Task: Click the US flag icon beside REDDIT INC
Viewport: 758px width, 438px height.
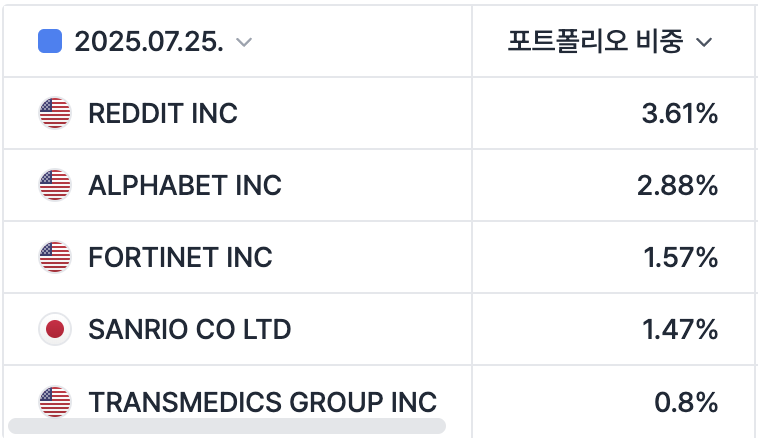Action: [55, 113]
